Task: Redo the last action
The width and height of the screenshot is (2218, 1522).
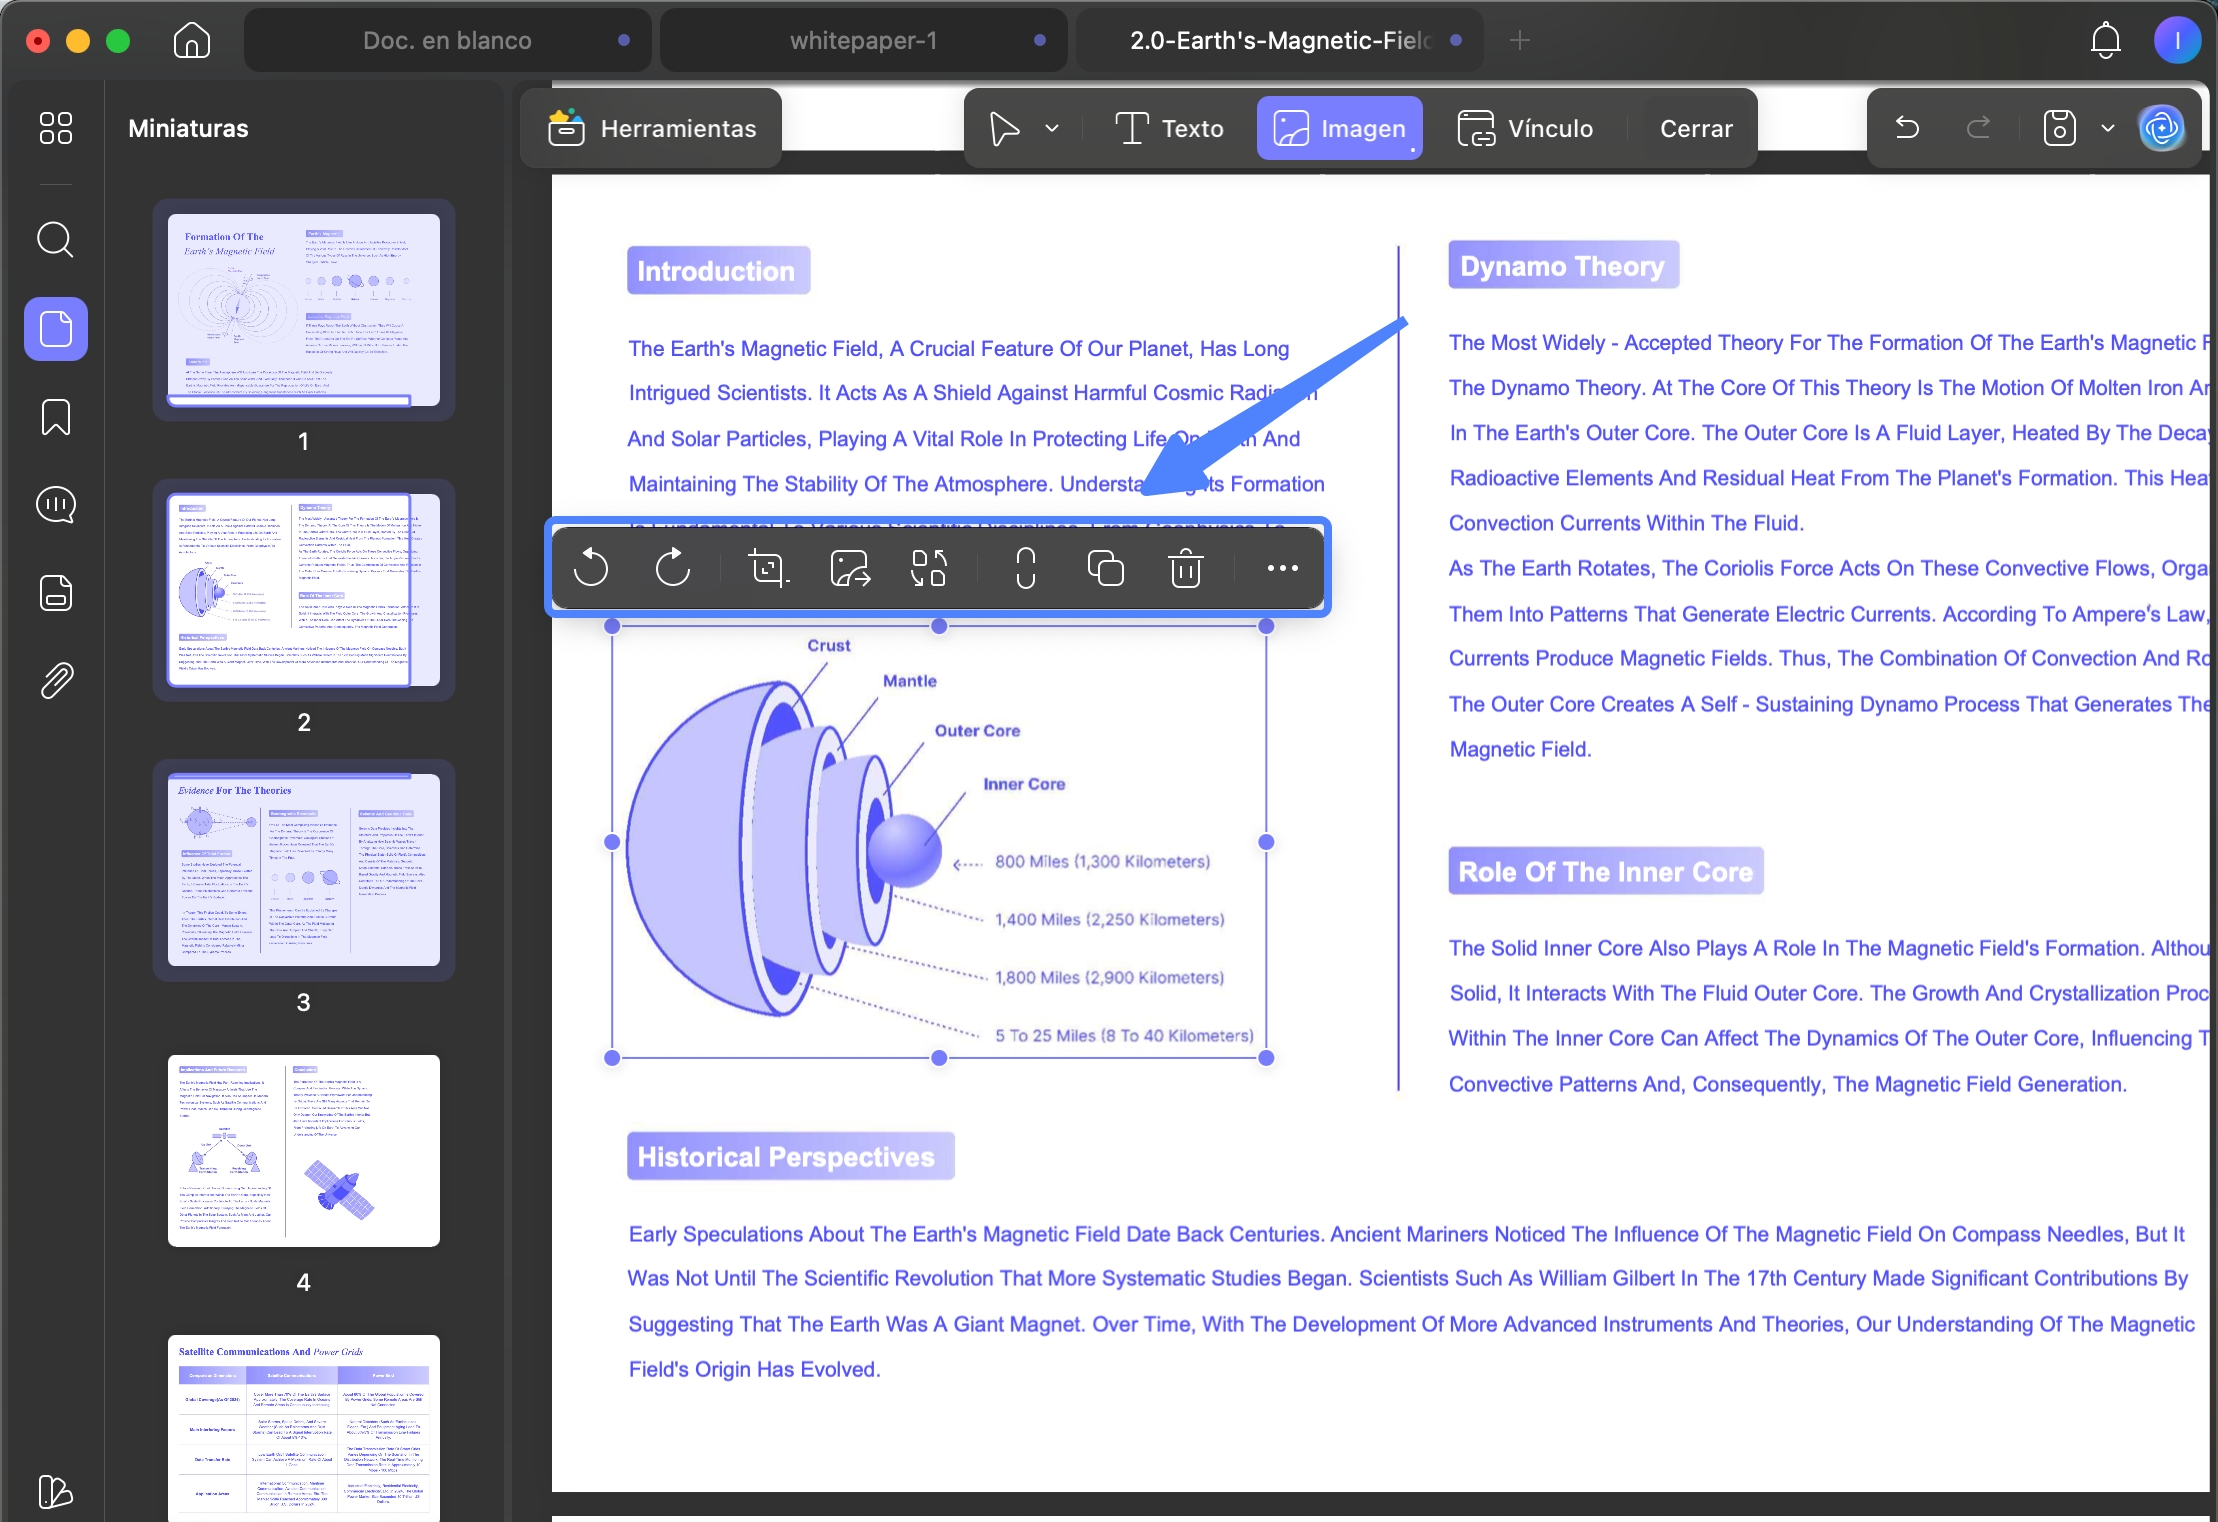Action: 1978,128
